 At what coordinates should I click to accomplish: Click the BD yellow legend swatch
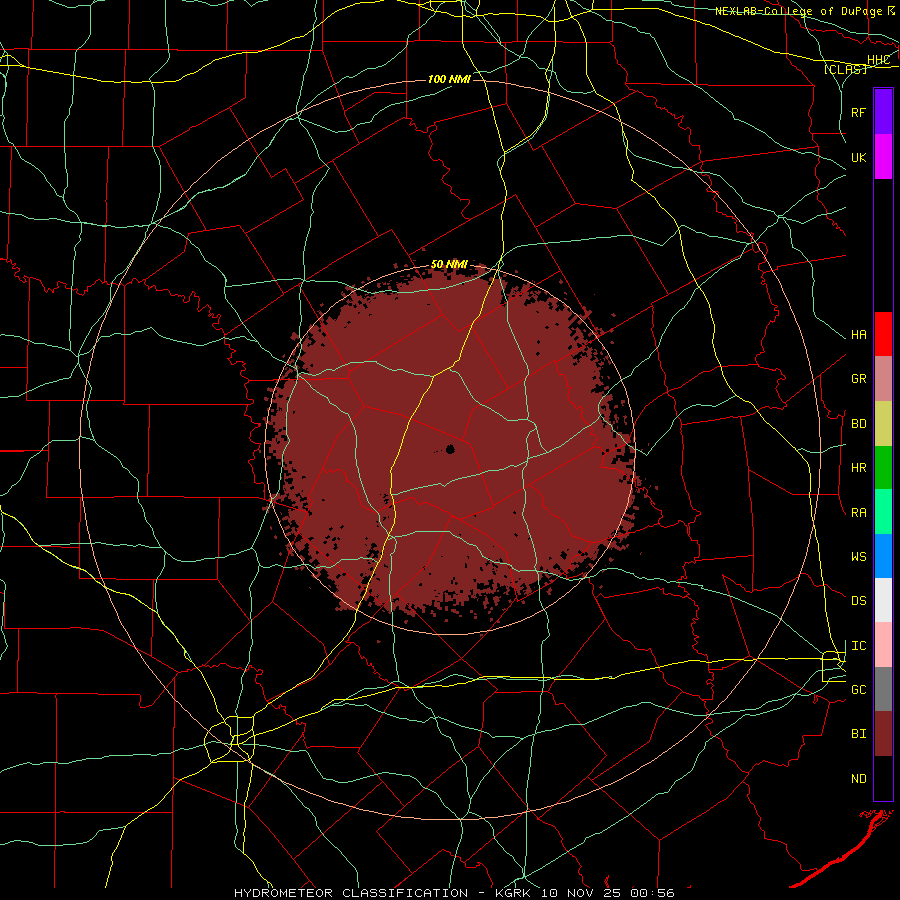point(883,423)
